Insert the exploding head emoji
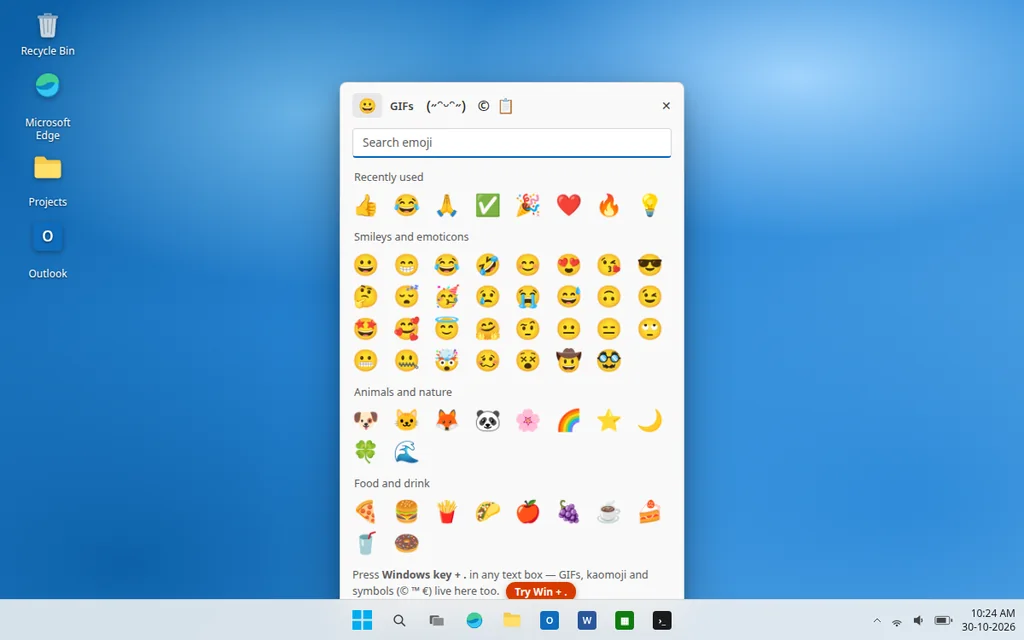The width and height of the screenshot is (1024, 640). (447, 360)
